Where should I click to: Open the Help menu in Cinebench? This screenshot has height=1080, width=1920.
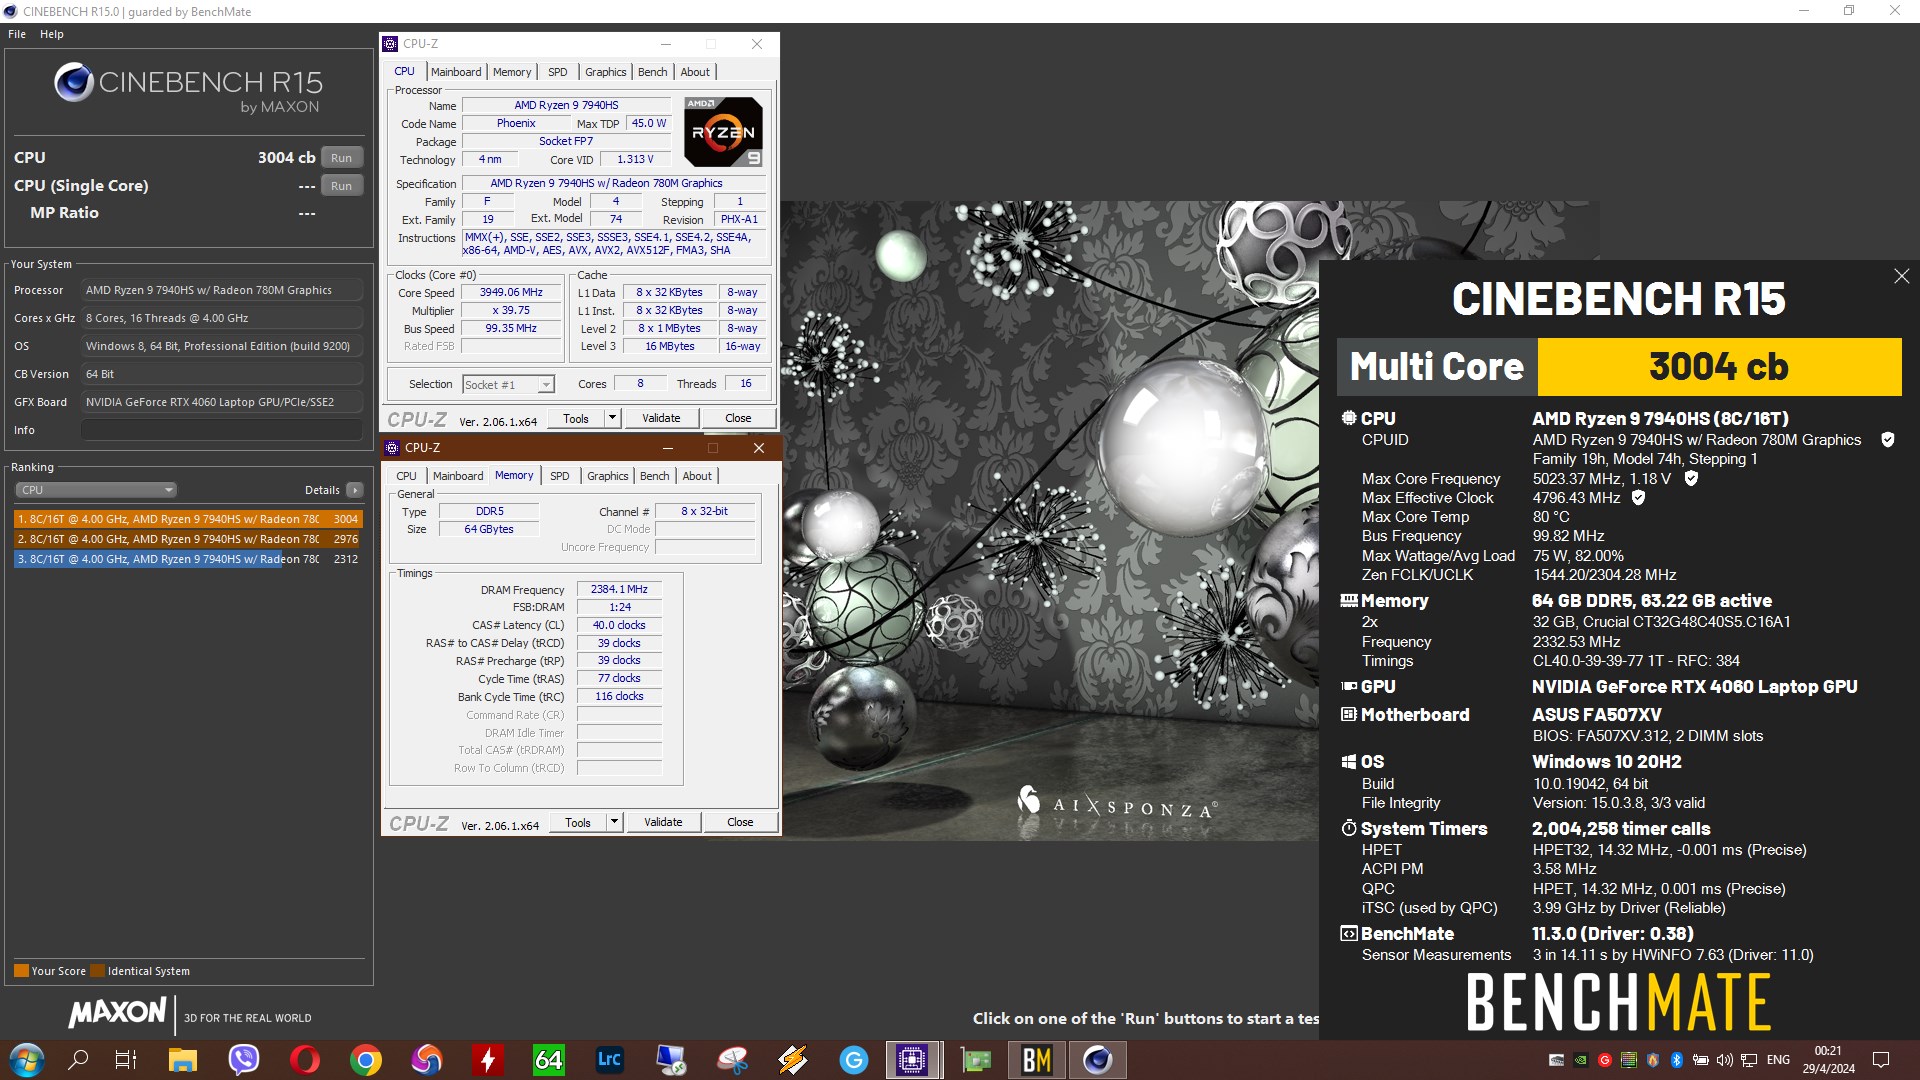(52, 34)
